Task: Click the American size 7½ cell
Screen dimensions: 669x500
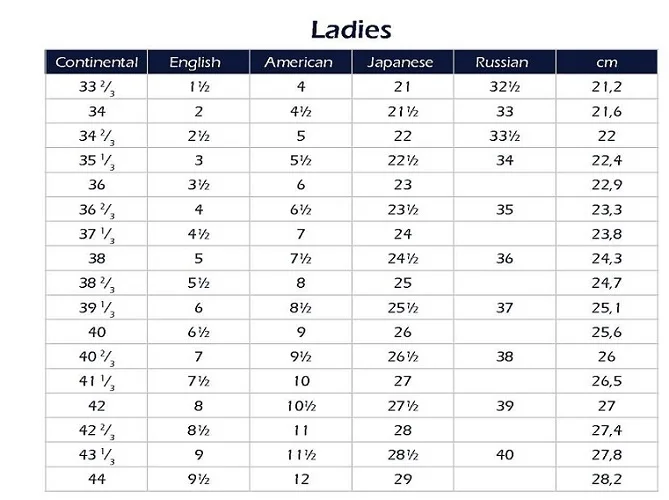Action: click(298, 258)
